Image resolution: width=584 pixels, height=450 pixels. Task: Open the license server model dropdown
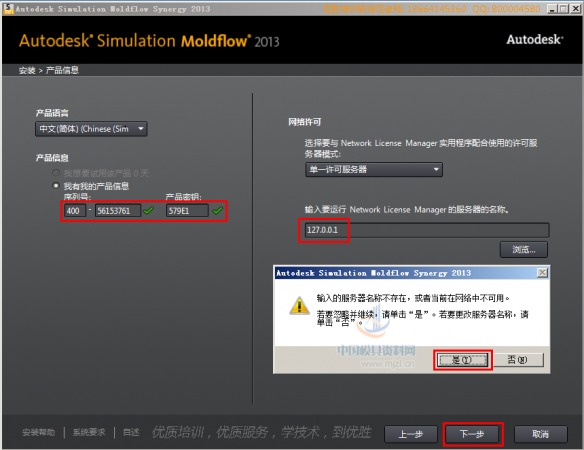pyautogui.click(x=374, y=169)
